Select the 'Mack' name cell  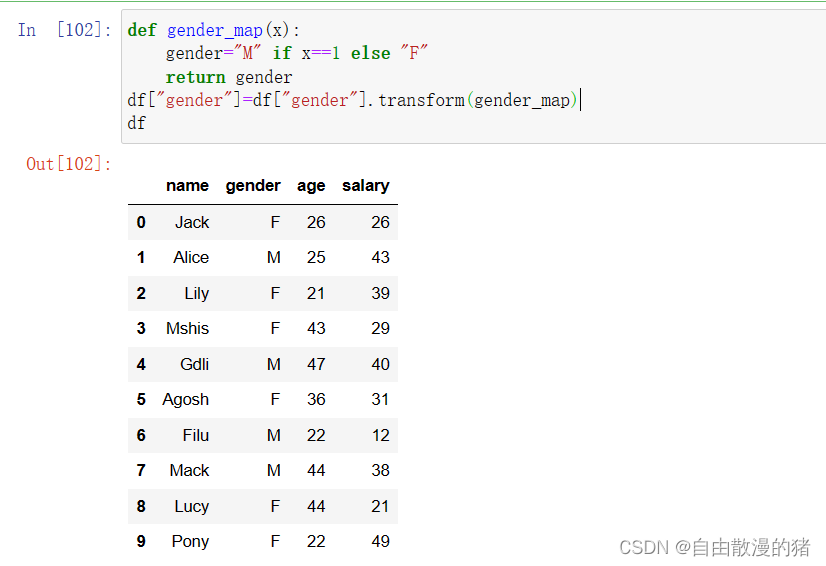[189, 470]
